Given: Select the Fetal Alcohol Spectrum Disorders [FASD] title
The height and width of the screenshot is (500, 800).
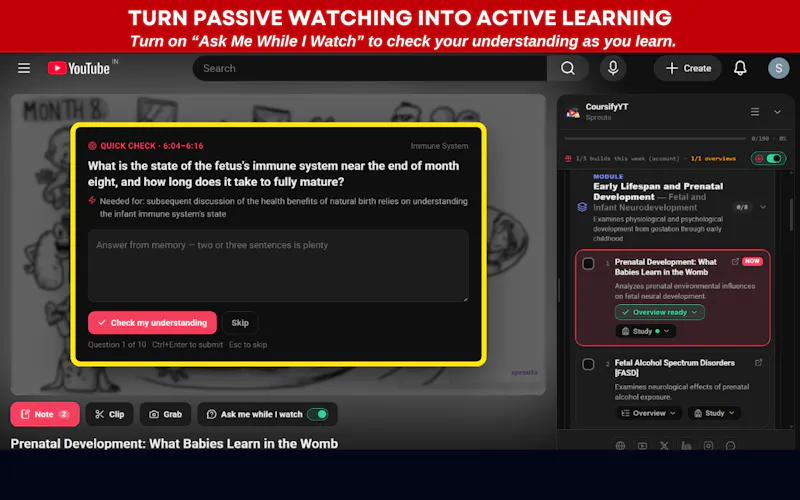Looking at the screenshot, I should (674, 368).
